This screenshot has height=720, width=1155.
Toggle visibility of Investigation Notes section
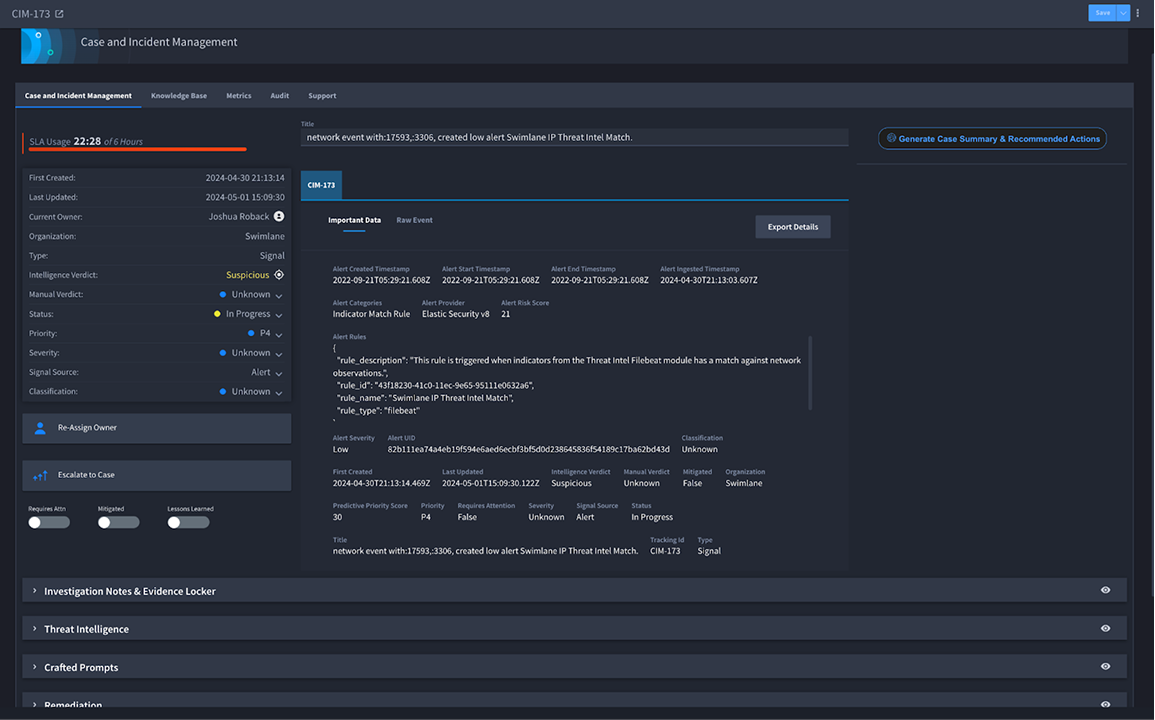pos(1106,590)
